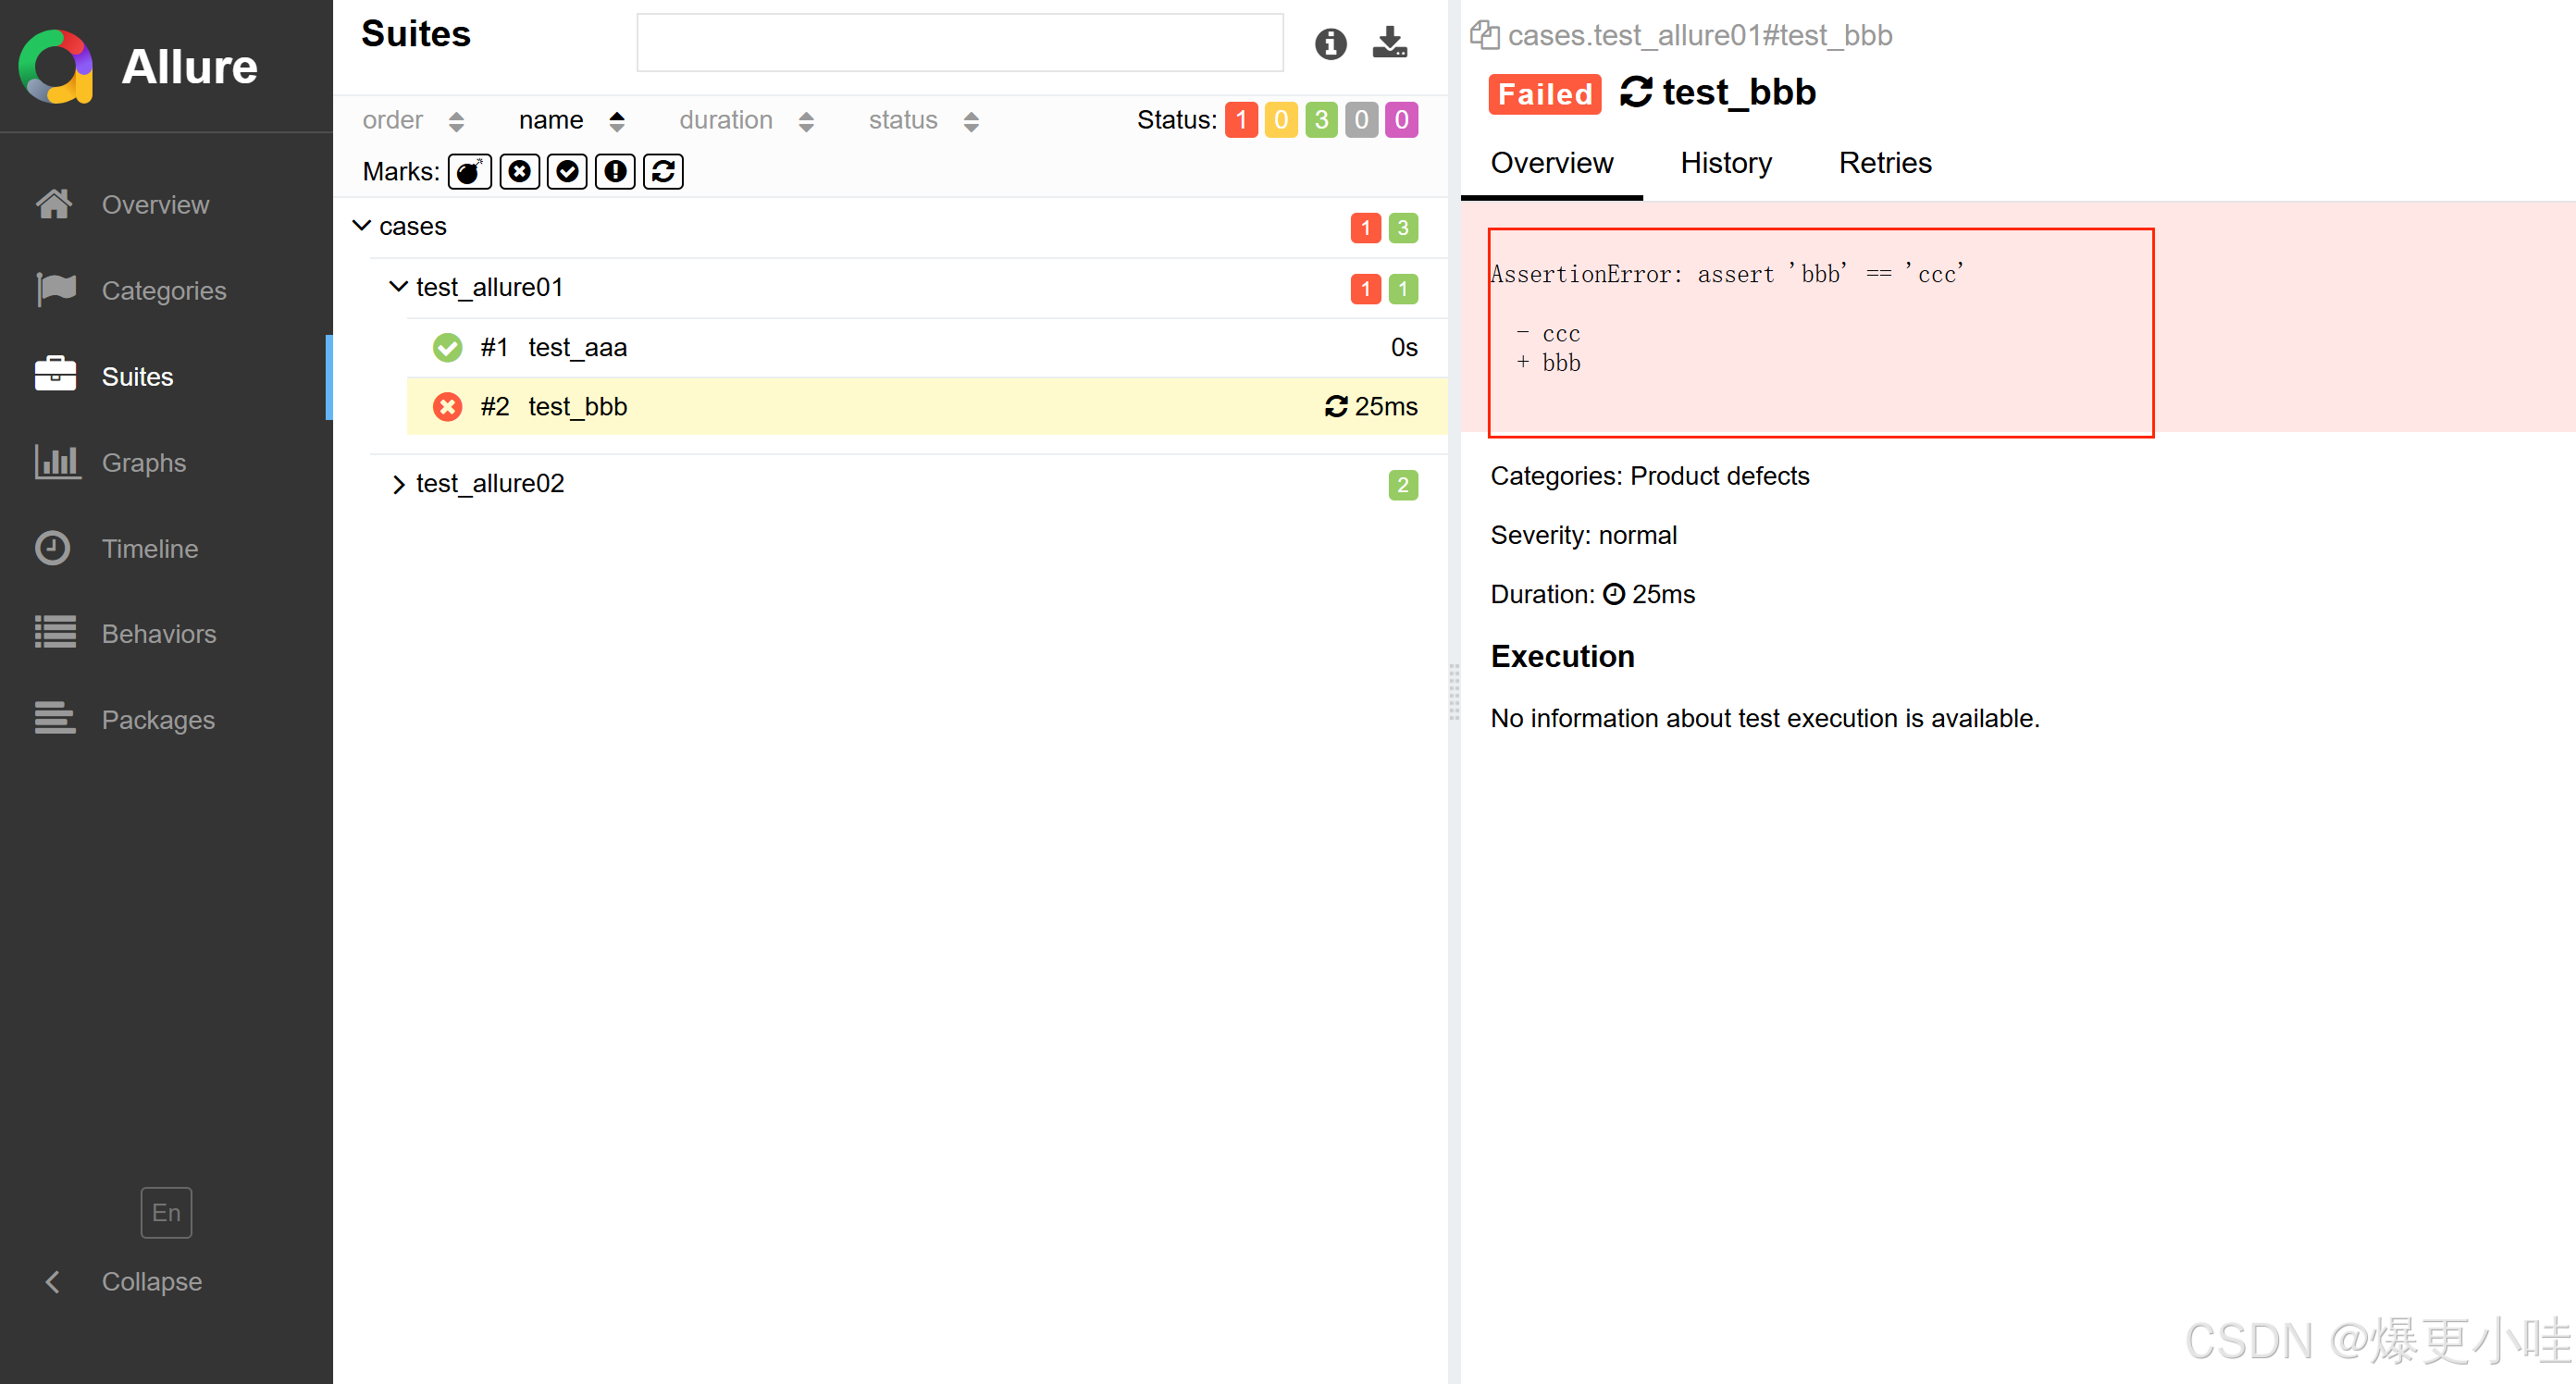
Task: Click the download CSV icon
Action: click(x=1389, y=43)
